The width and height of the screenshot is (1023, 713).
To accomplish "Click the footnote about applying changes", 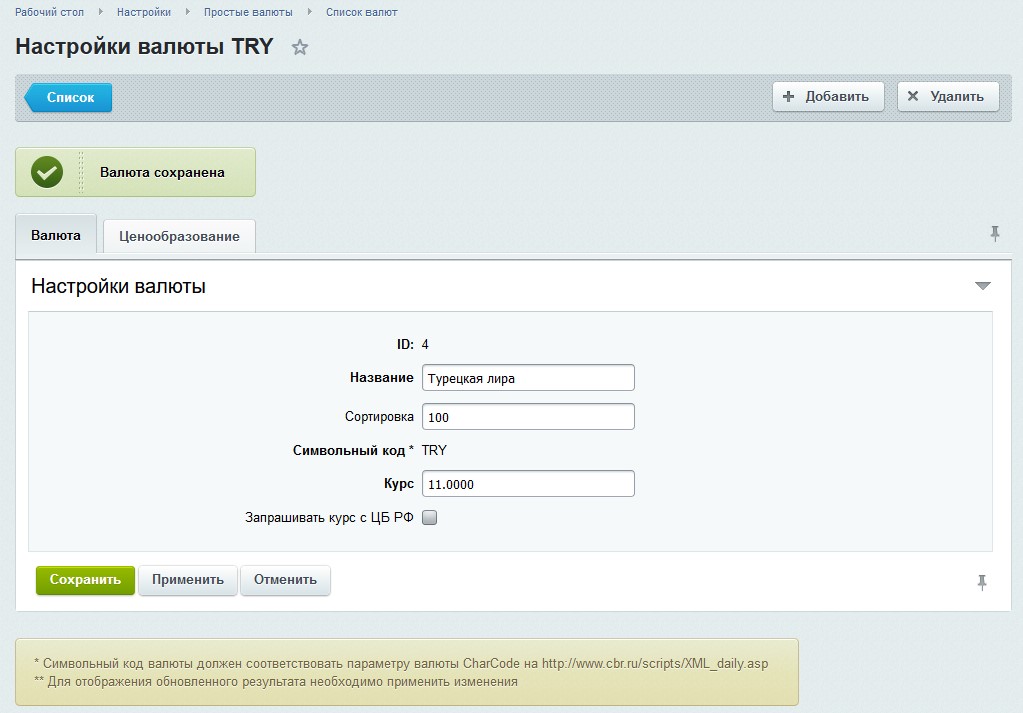I will (x=275, y=682).
